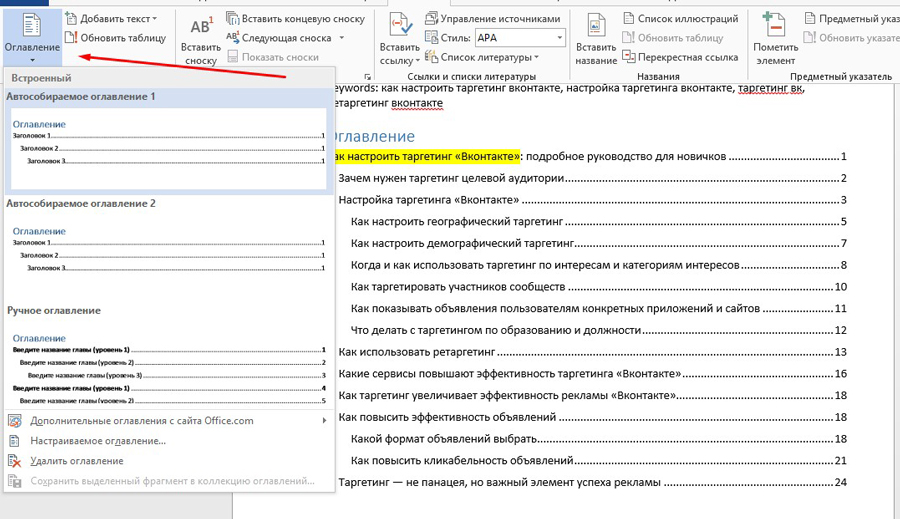Click Вставить название caption button

pos(596,41)
